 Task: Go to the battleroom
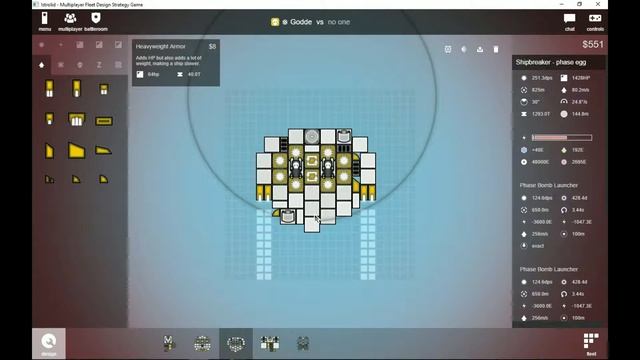[96, 22]
